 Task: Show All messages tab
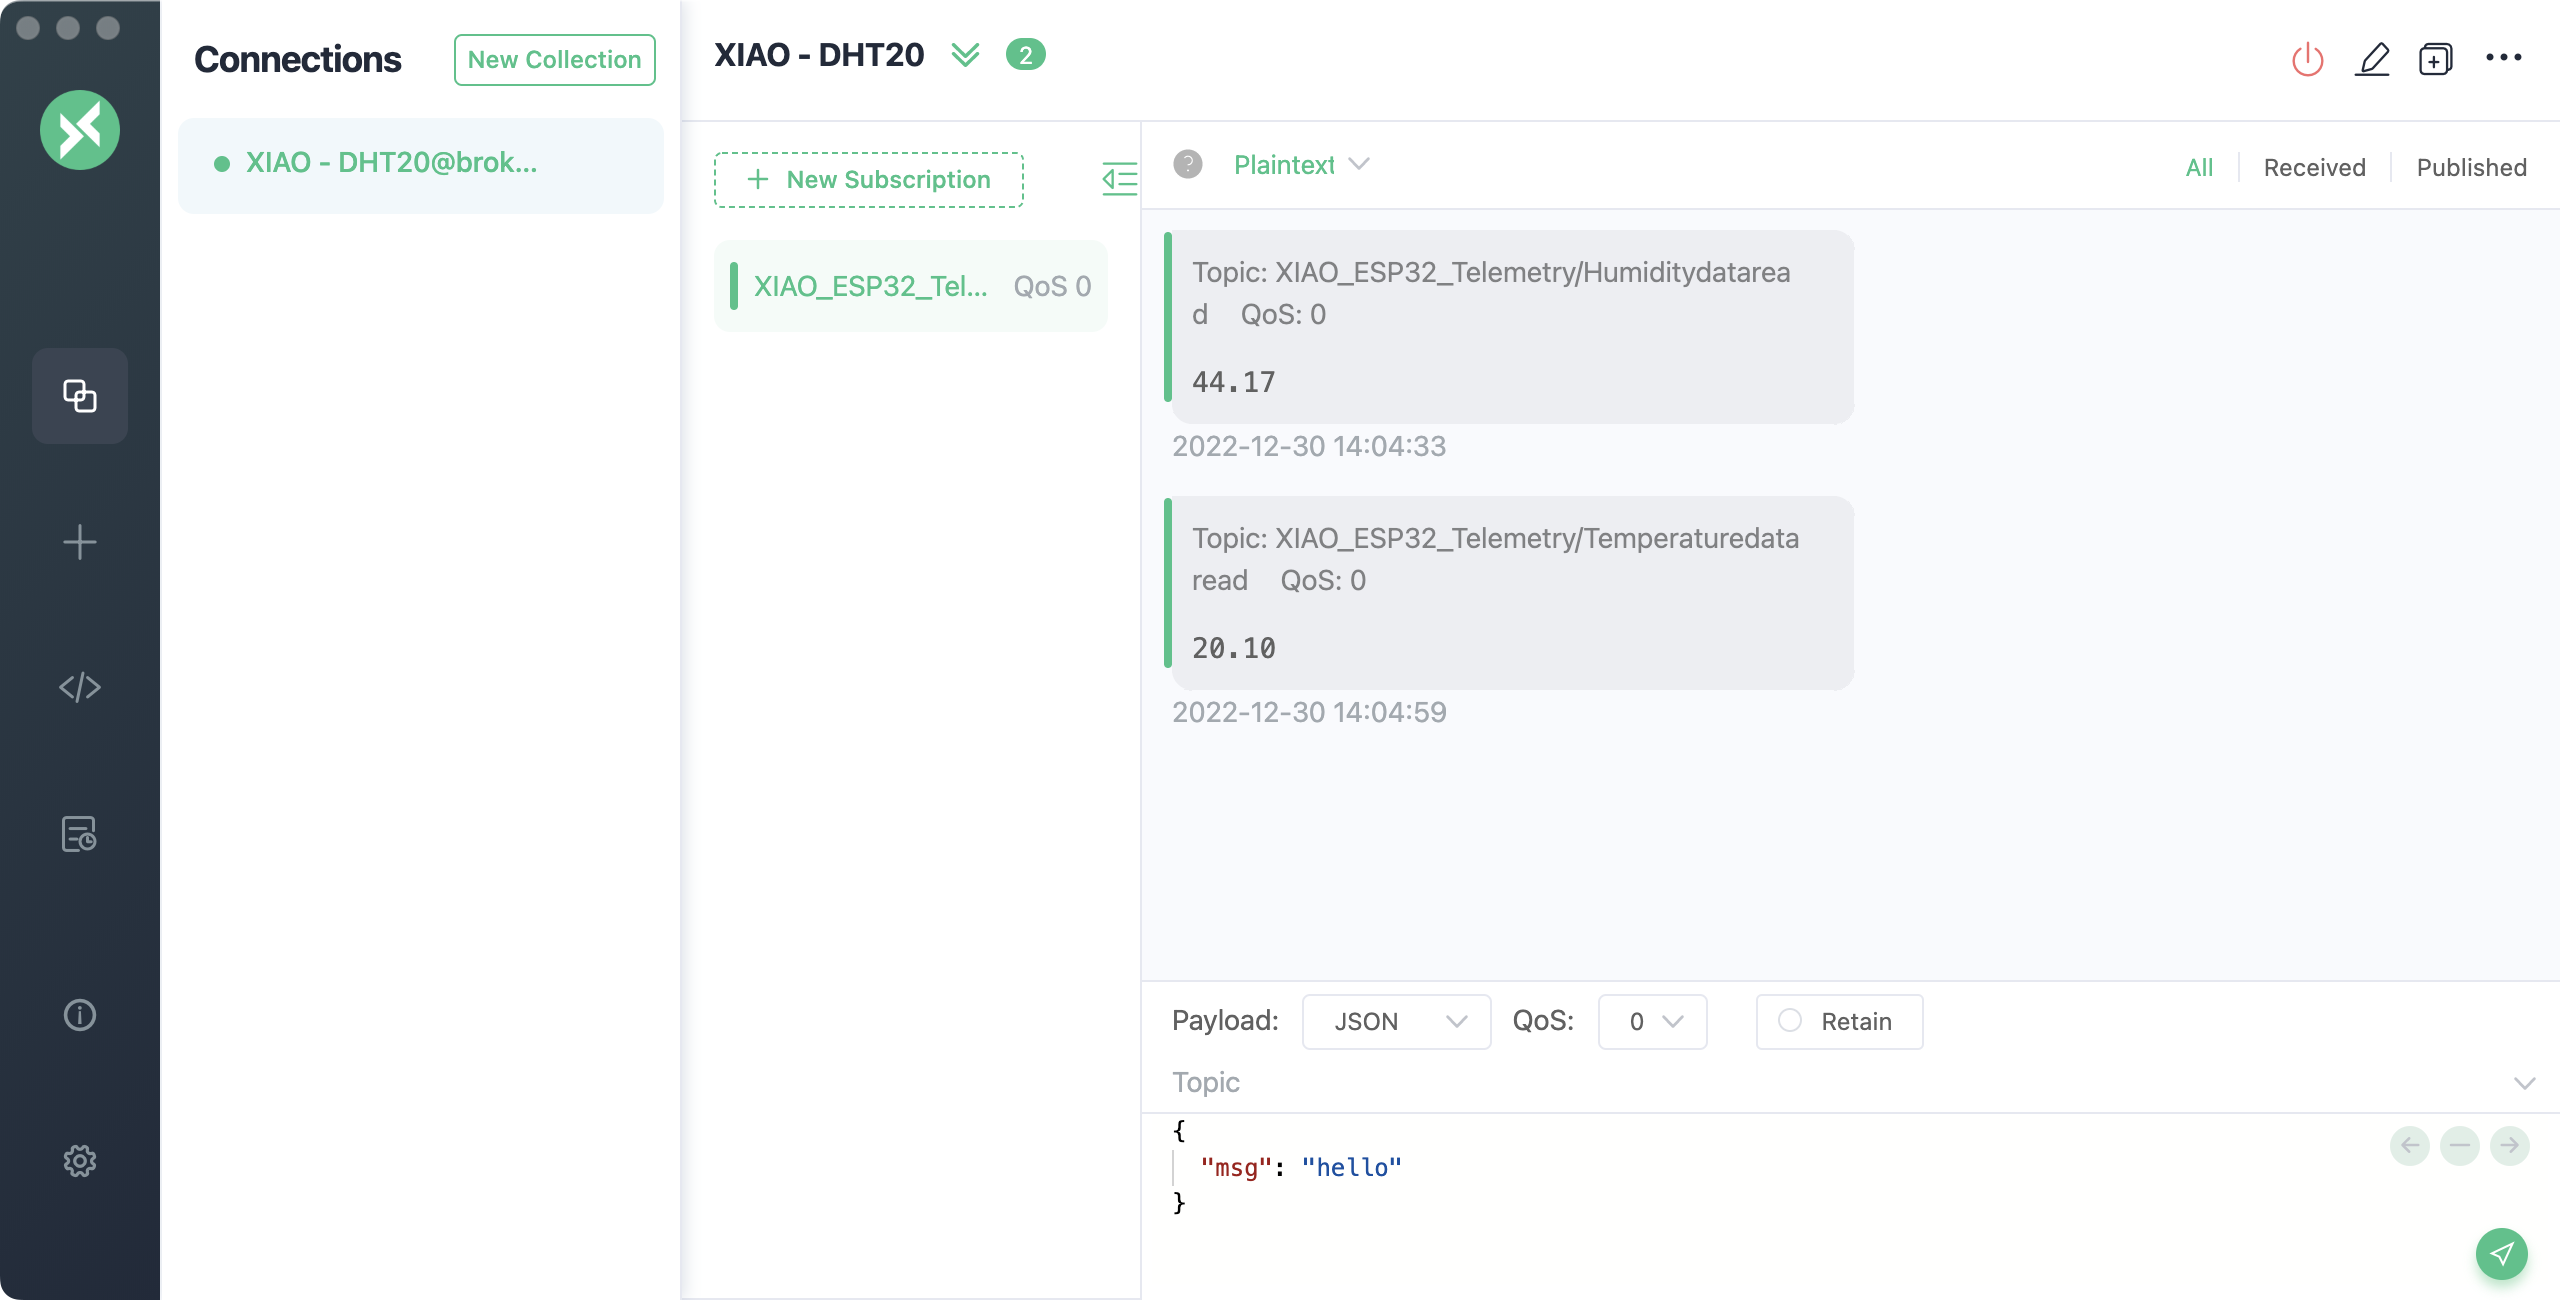(x=2199, y=167)
